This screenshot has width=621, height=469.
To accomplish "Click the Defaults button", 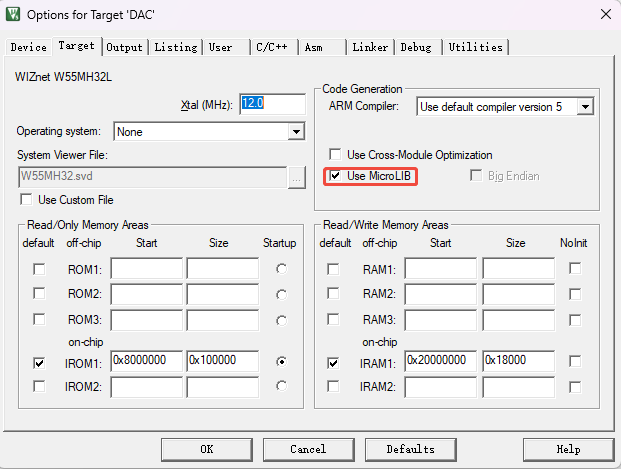I will point(410,449).
